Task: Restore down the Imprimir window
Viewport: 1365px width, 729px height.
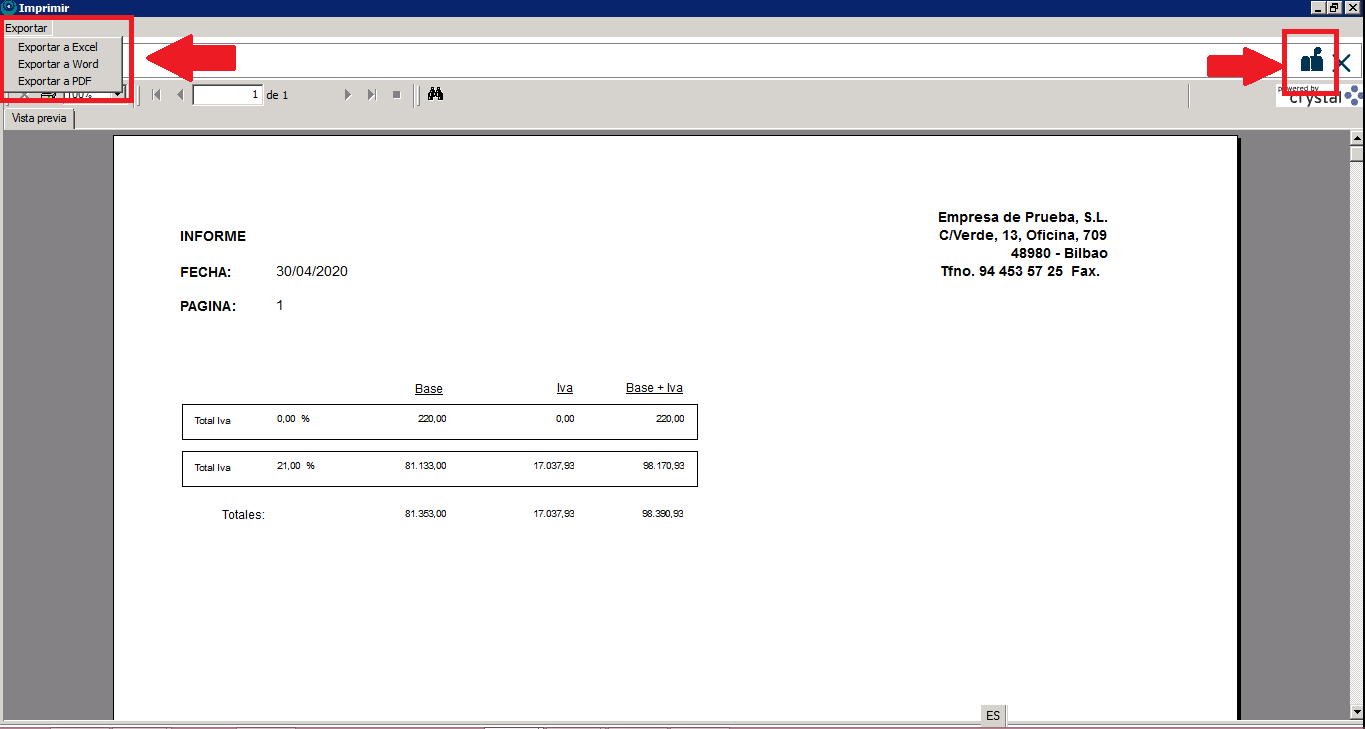Action: coord(1335,8)
